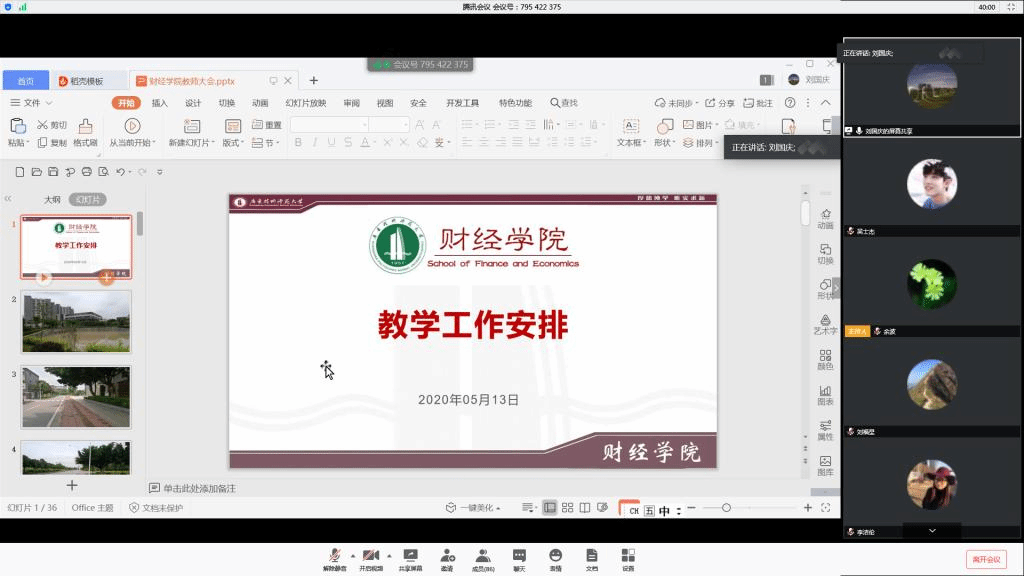Unmute microphone in meeting toolbar

tap(335, 556)
